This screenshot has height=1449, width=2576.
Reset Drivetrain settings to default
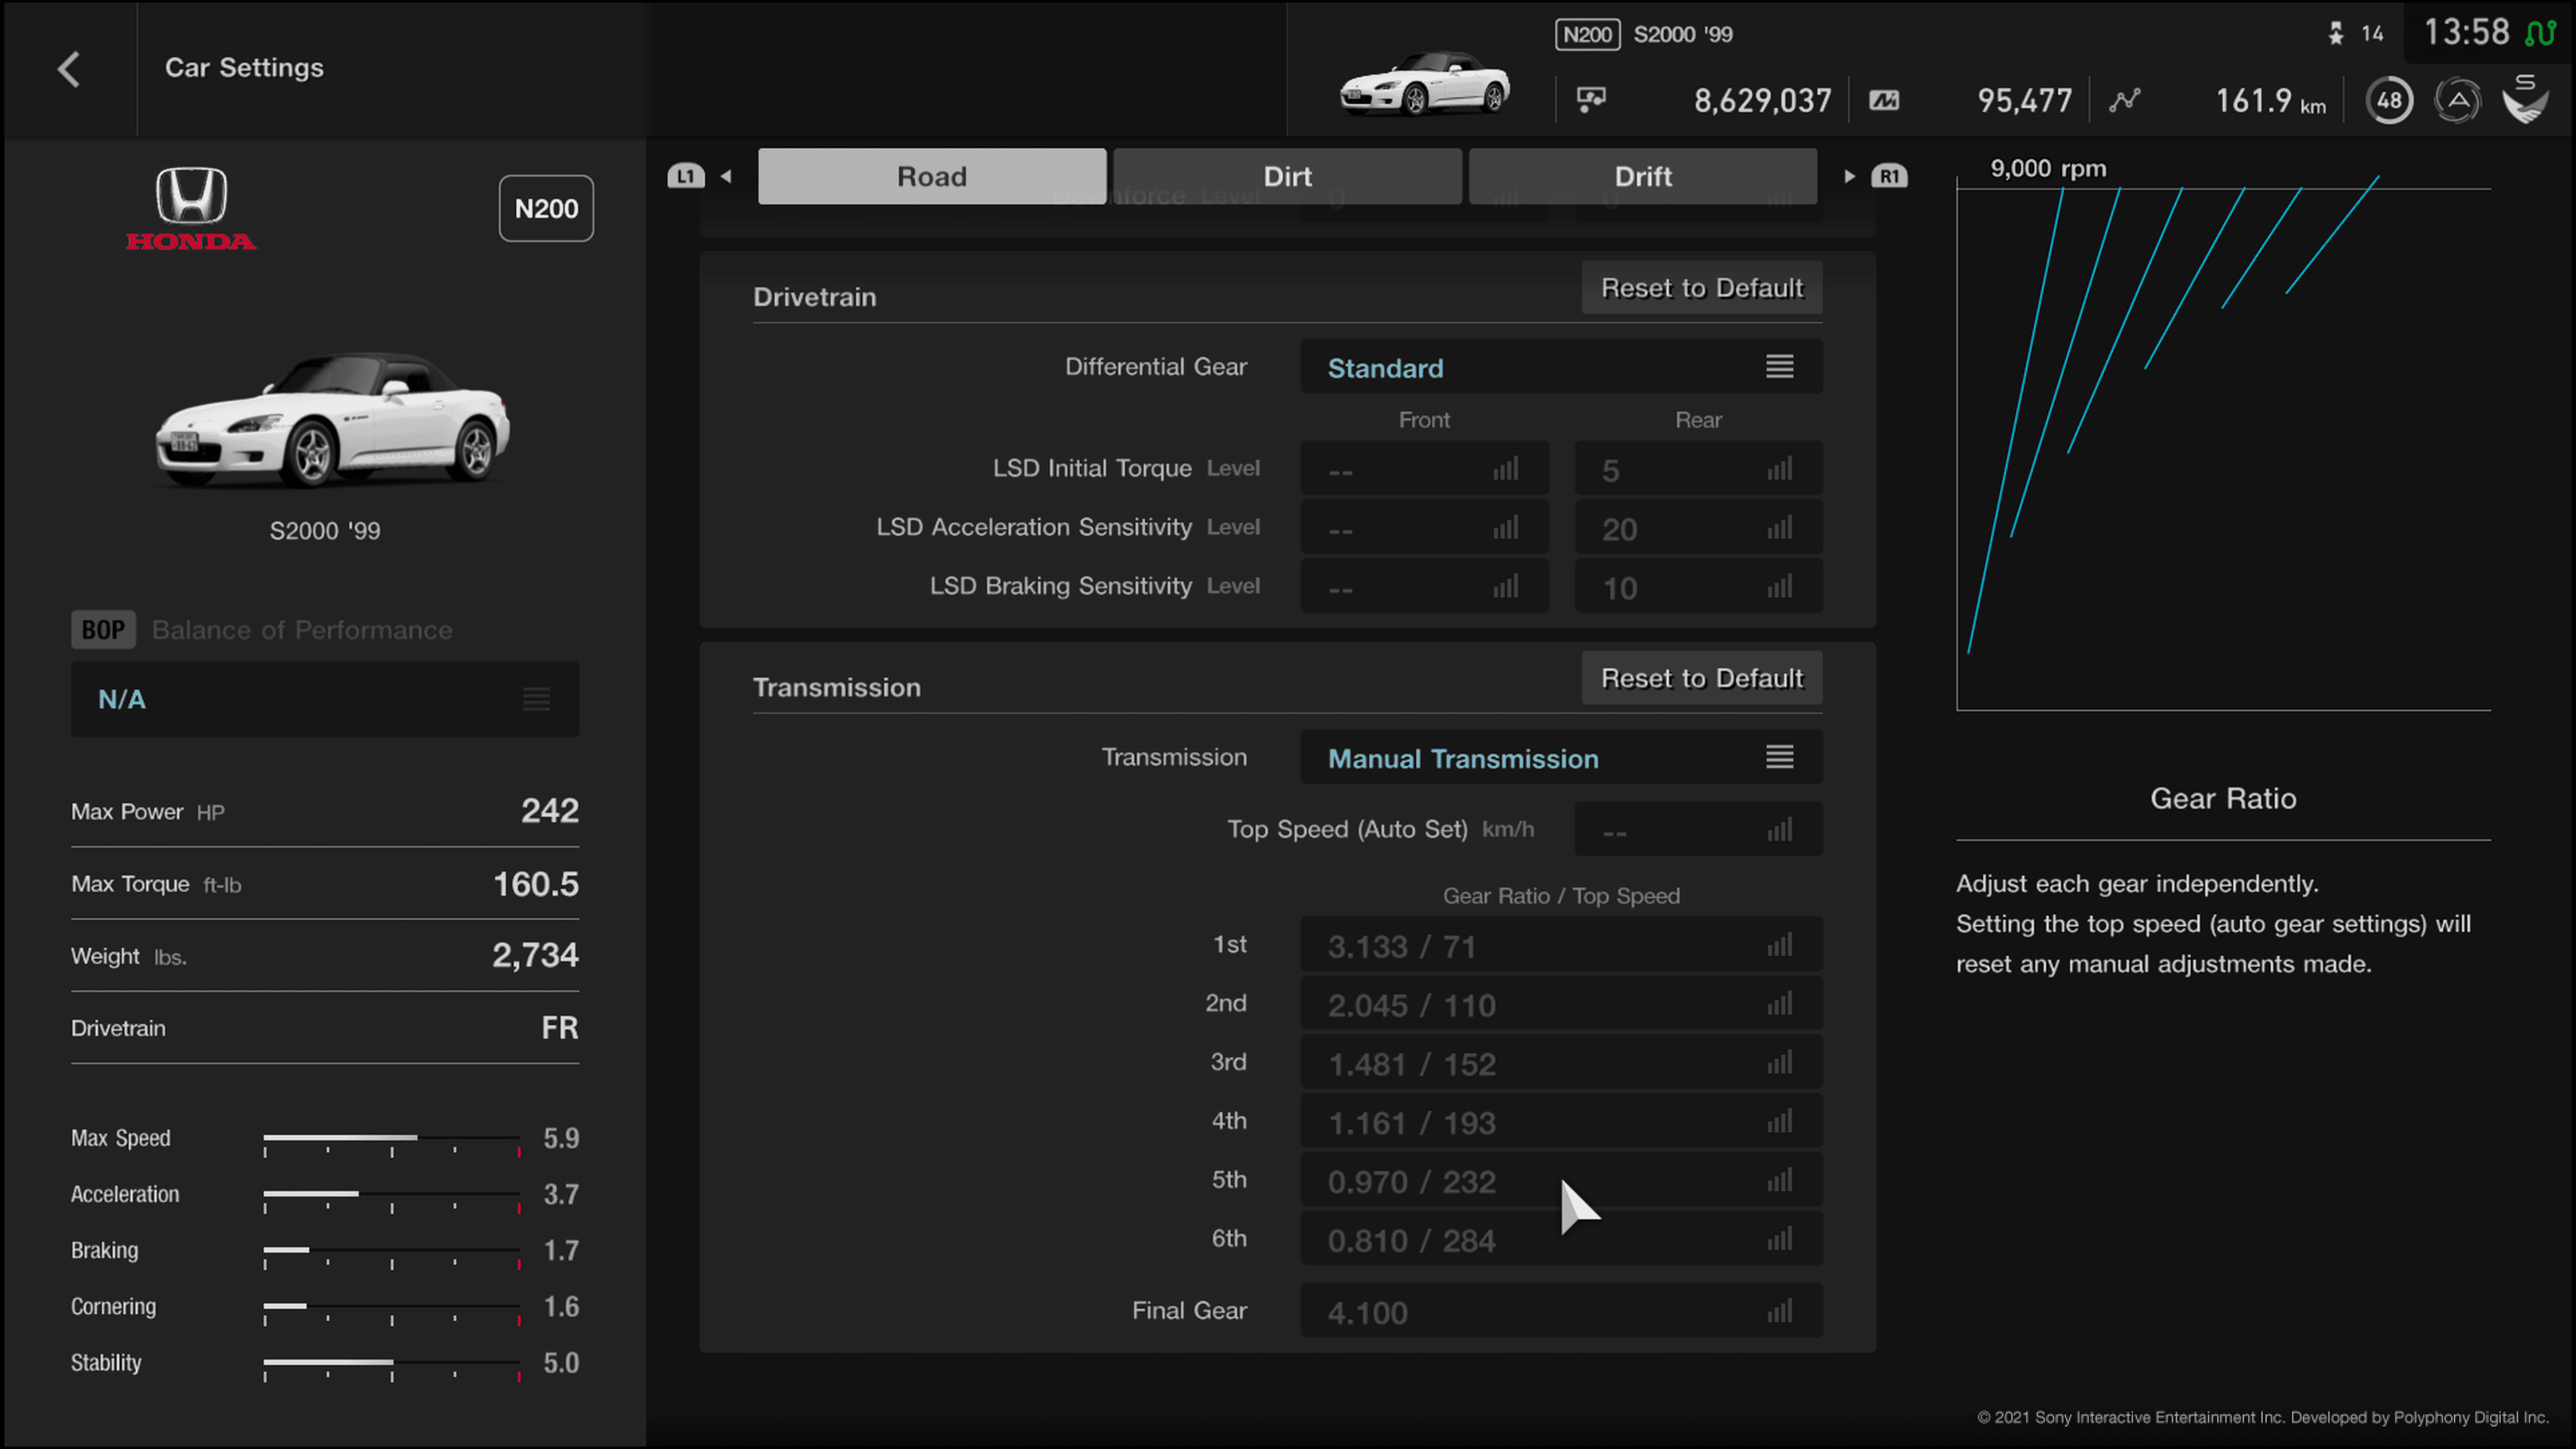coord(1702,288)
